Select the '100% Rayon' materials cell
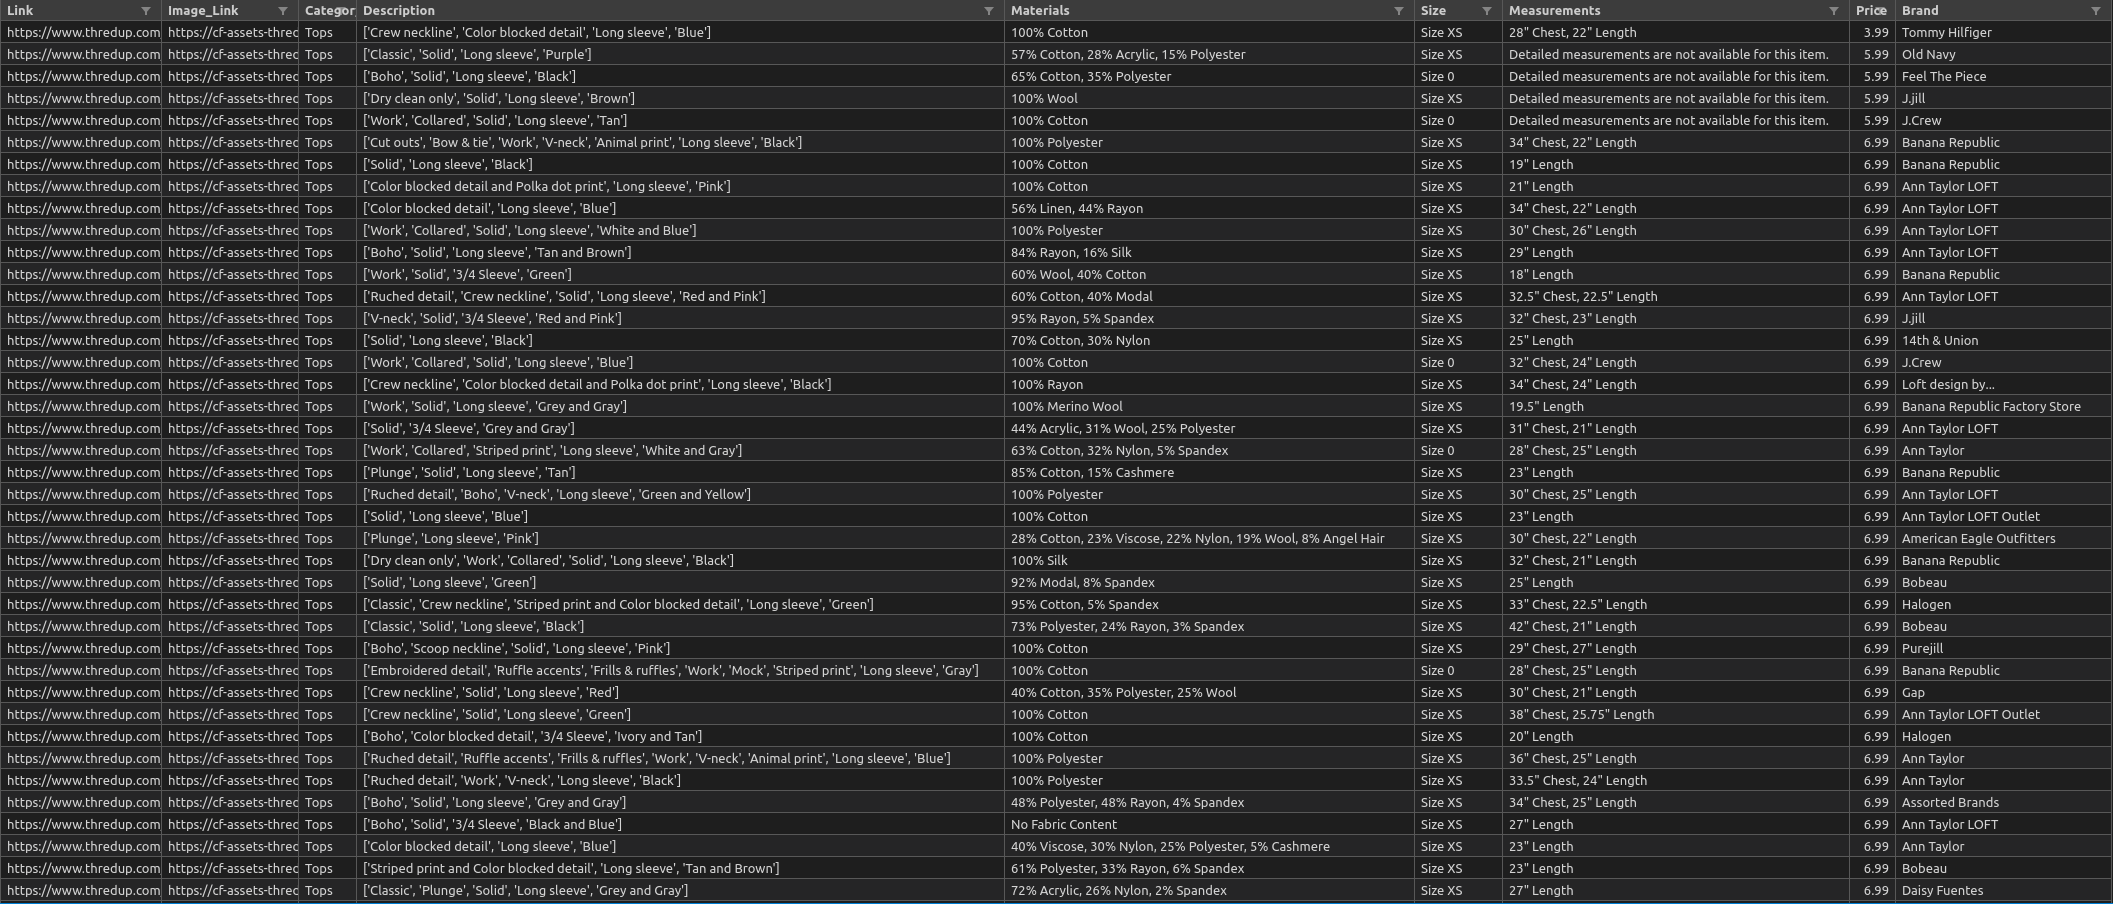The width and height of the screenshot is (2113, 904). pos(1209,385)
